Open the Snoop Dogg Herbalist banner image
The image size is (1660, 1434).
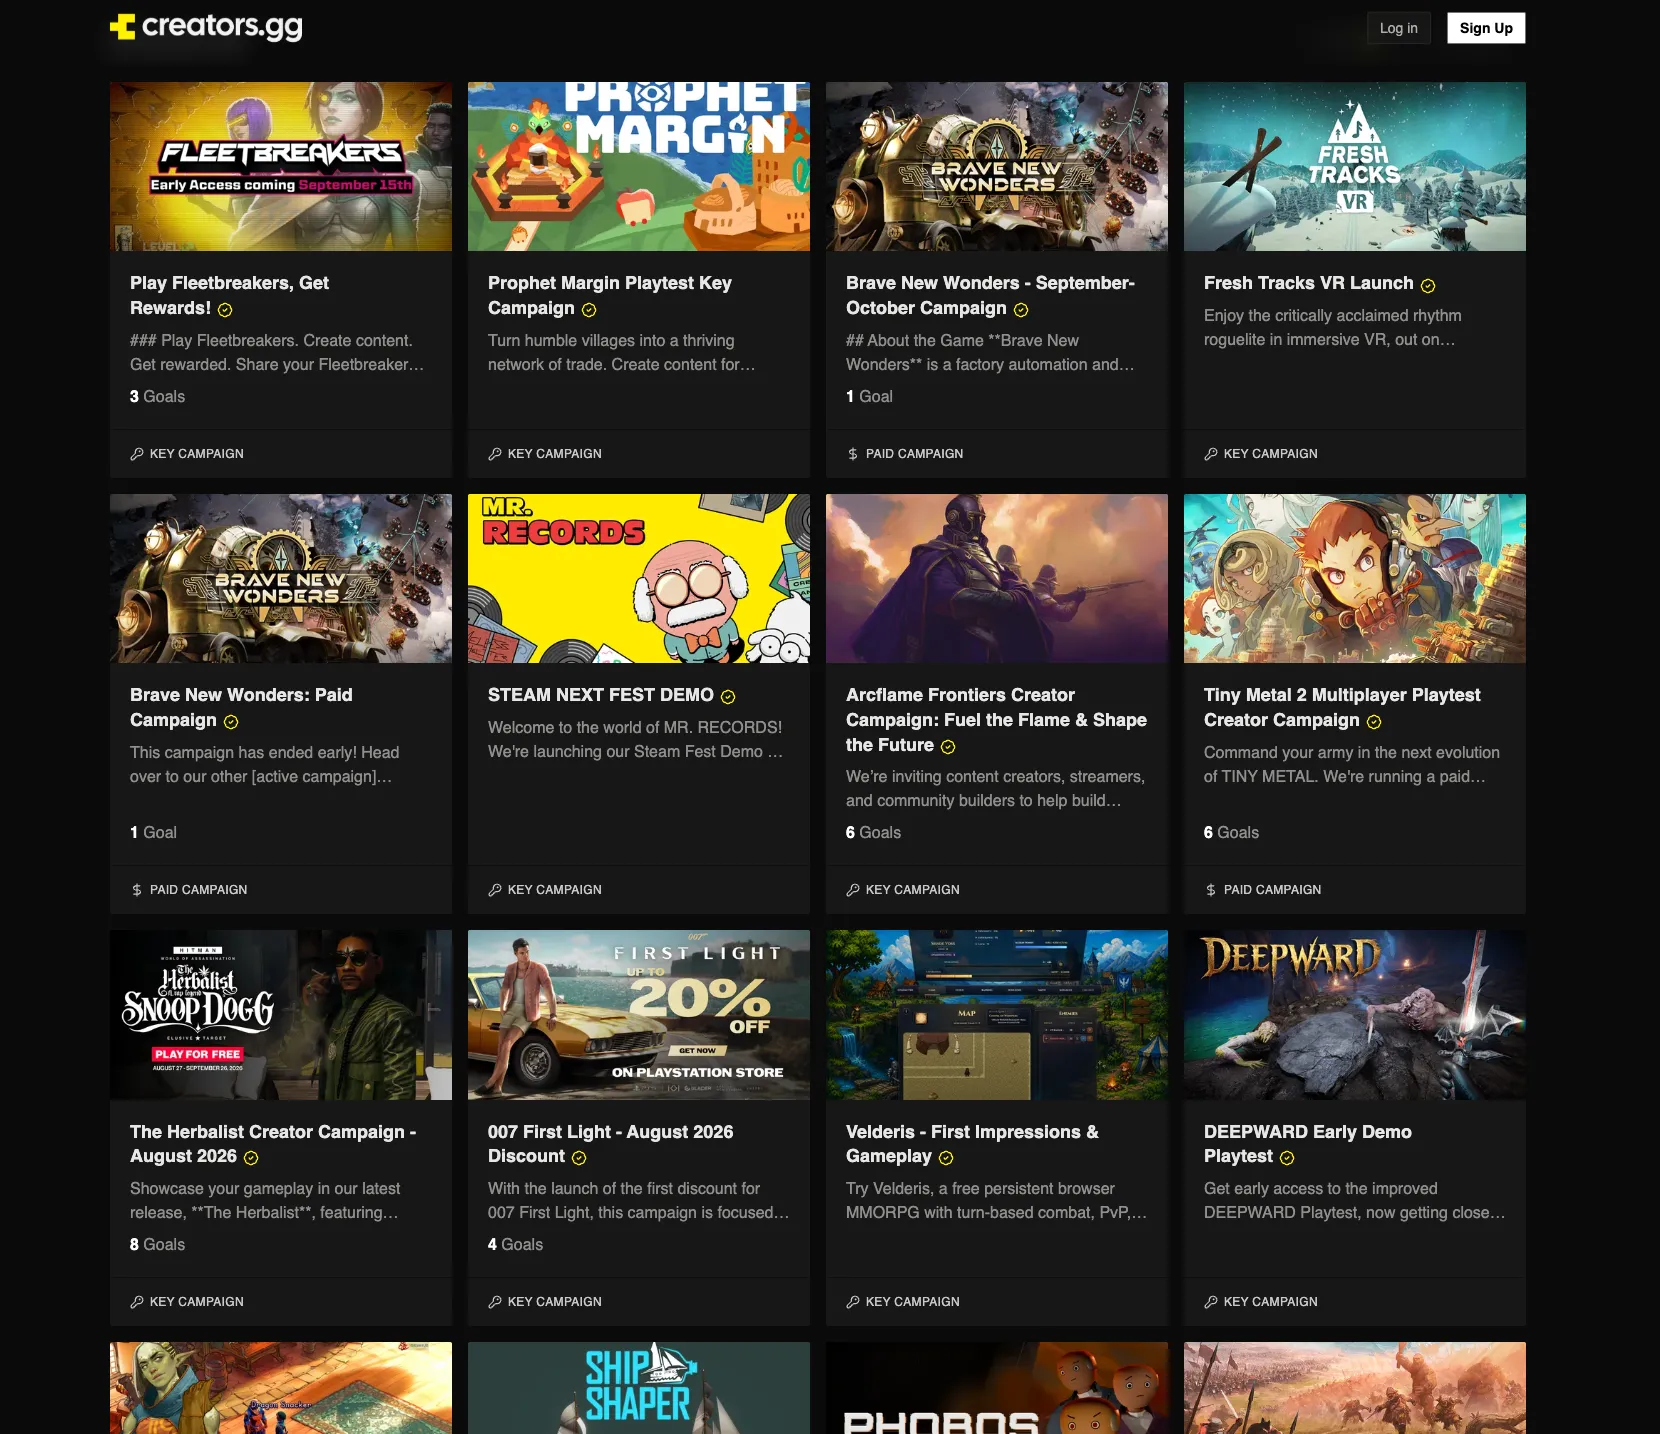[x=281, y=1015]
